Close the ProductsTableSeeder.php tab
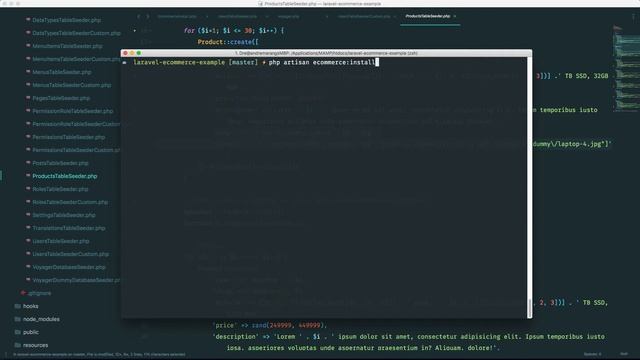The width and height of the screenshot is (640, 360). (x=455, y=16)
